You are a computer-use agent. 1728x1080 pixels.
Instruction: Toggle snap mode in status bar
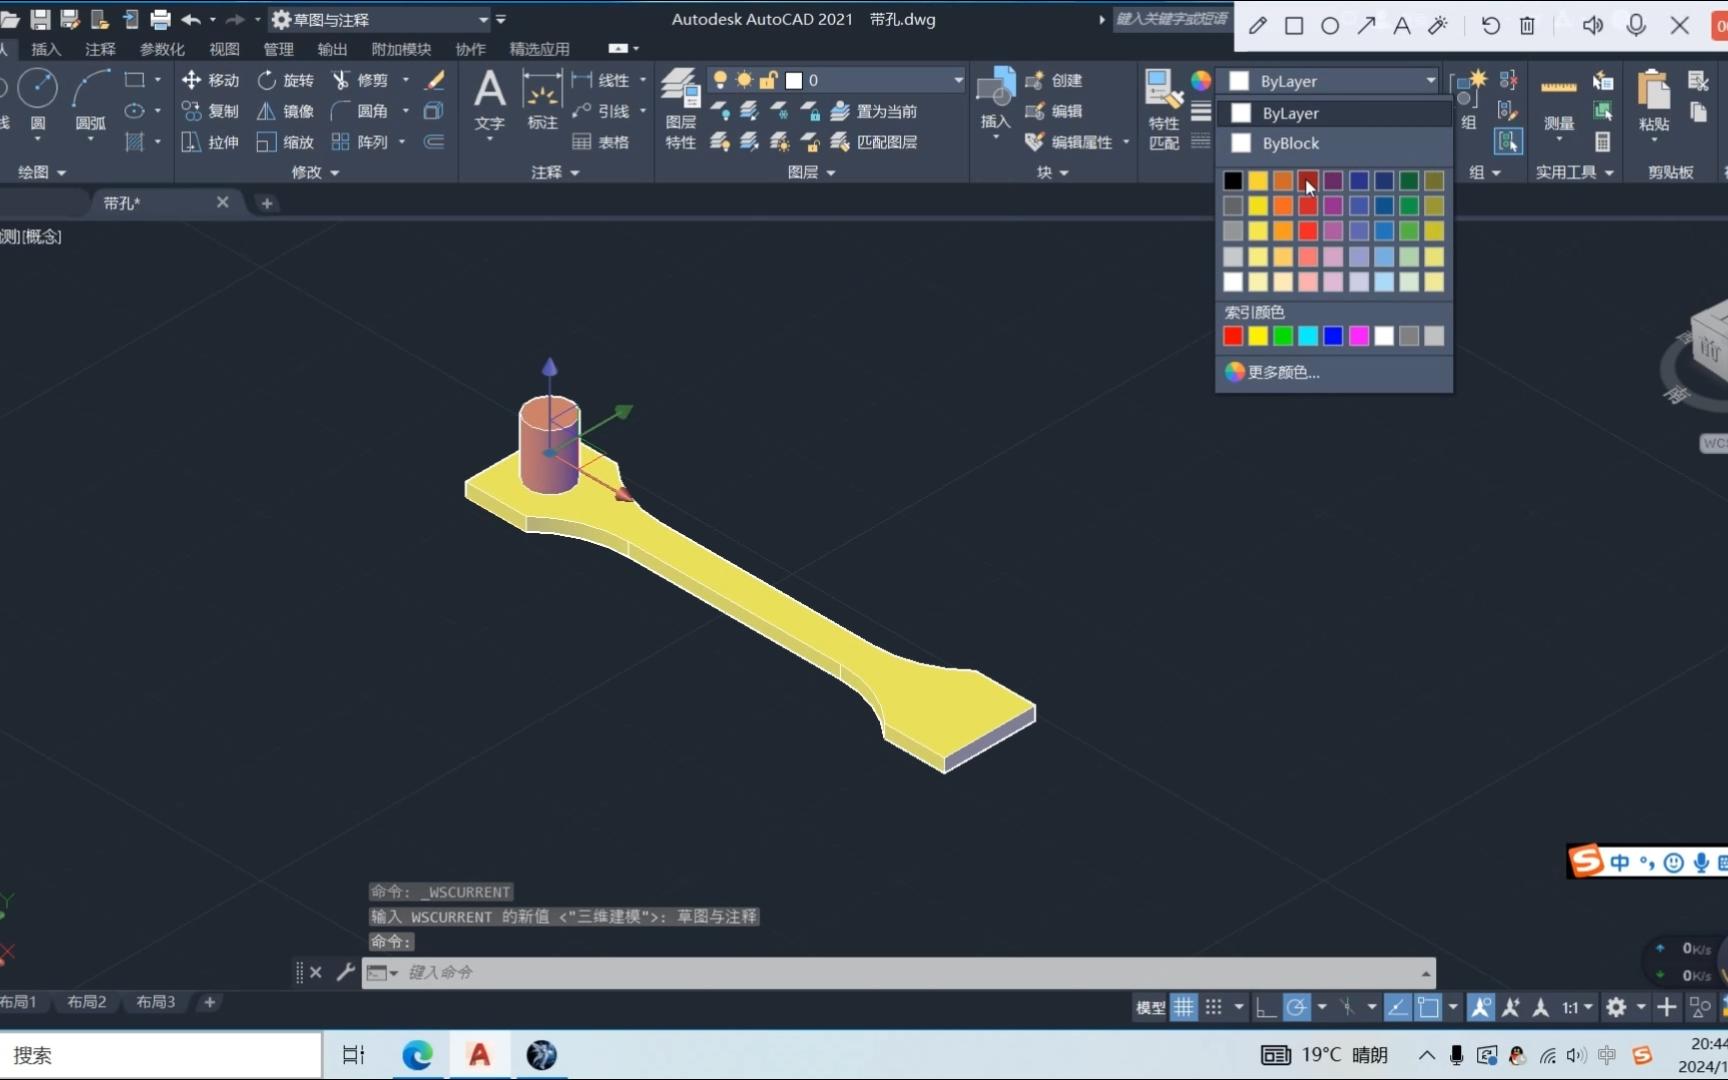tap(1214, 1007)
